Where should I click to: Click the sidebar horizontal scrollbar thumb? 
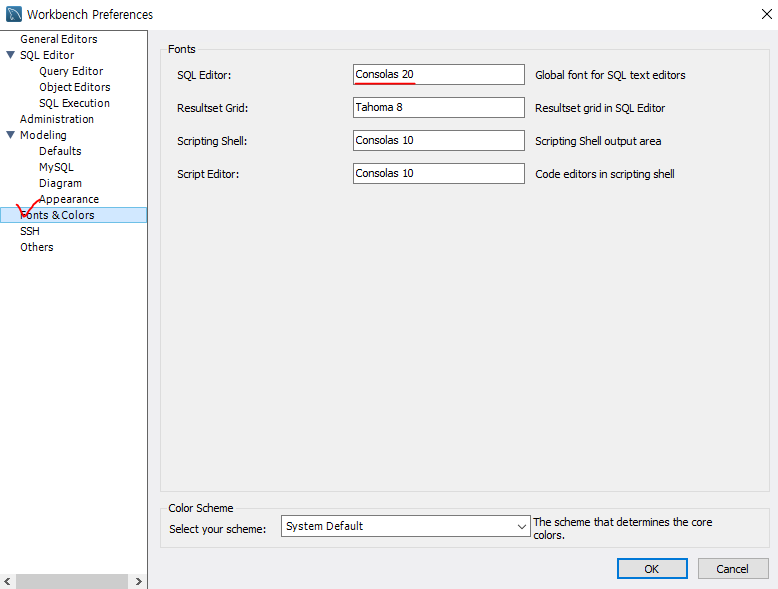[72, 581]
